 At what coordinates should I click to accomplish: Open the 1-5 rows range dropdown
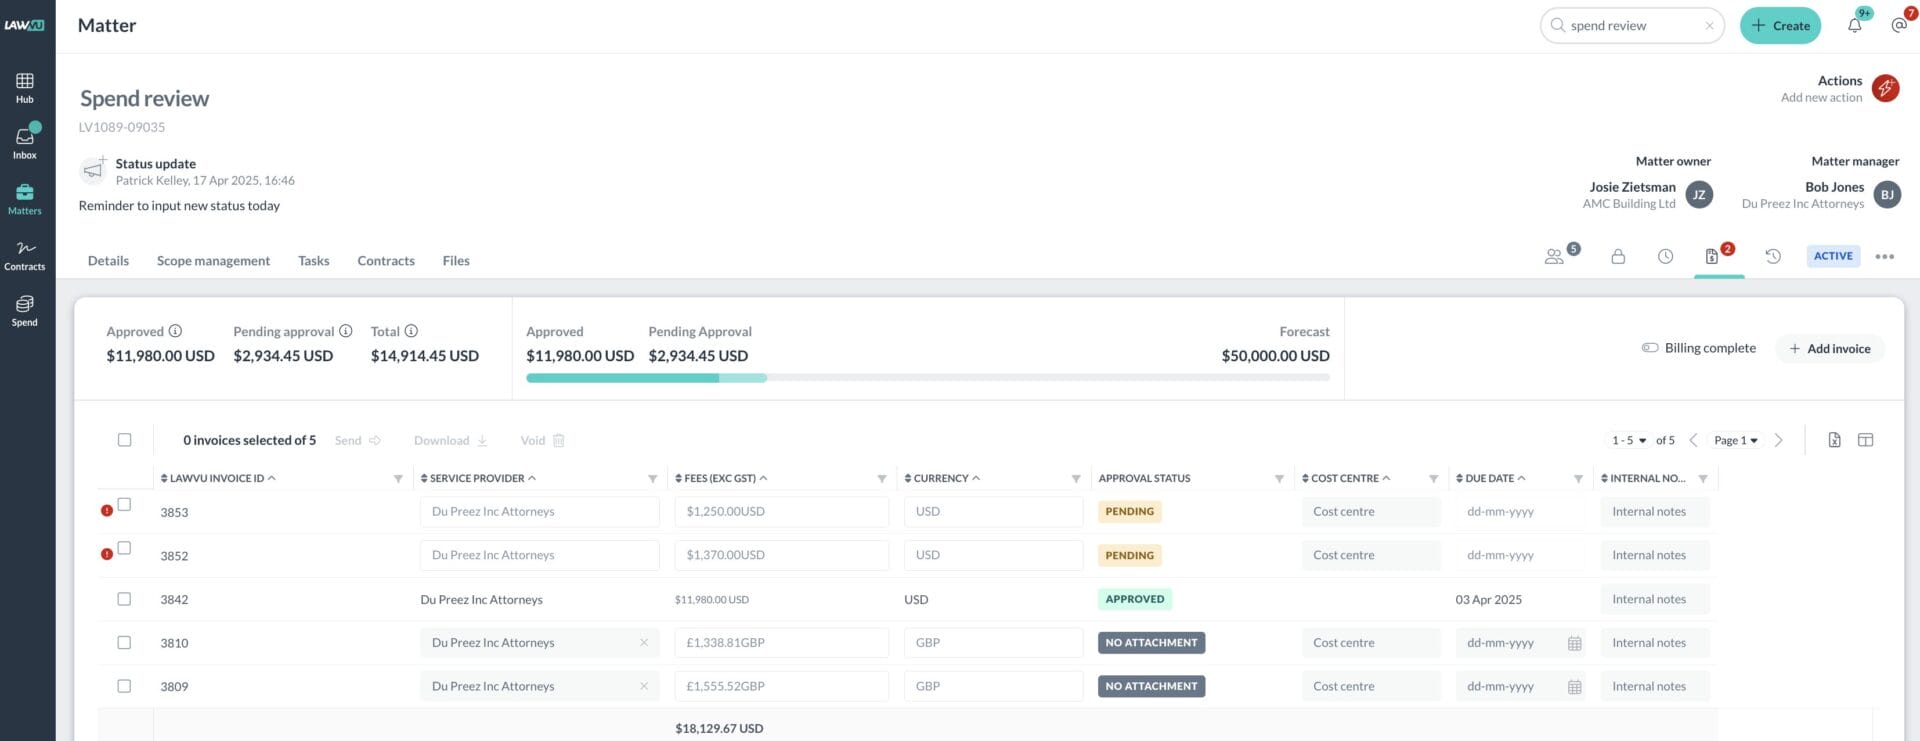click(1628, 440)
